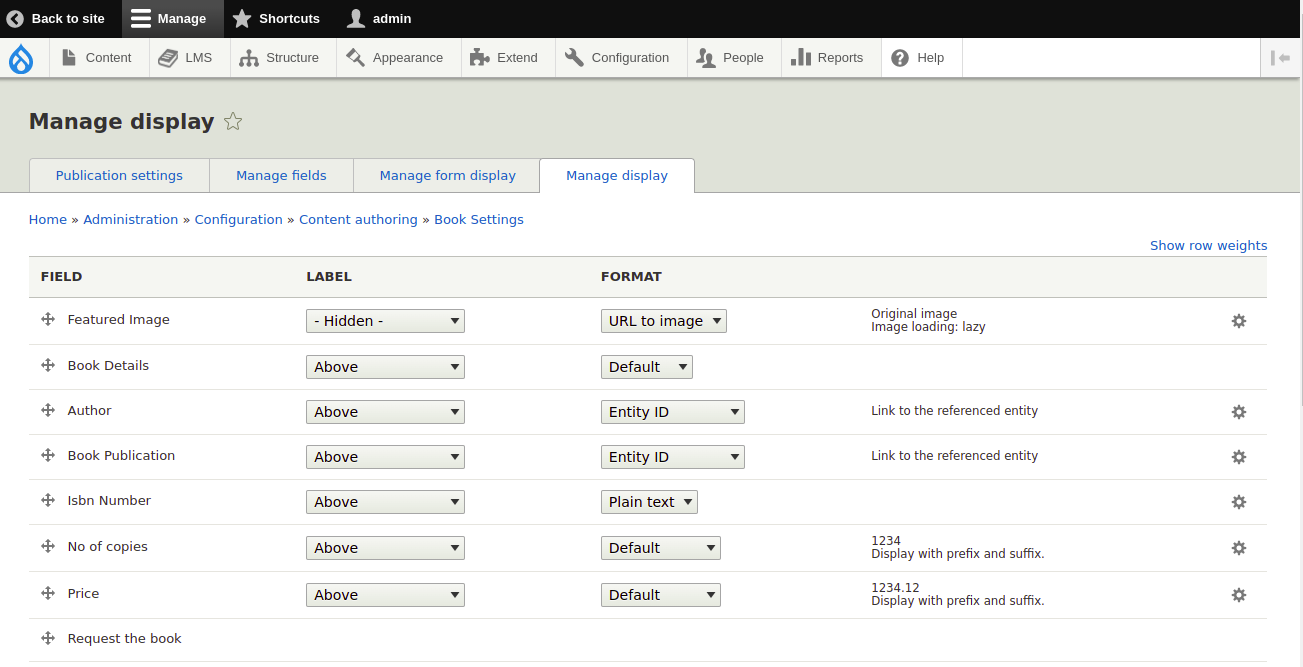Click the Show row weights link
This screenshot has width=1303, height=667.
pos(1208,245)
